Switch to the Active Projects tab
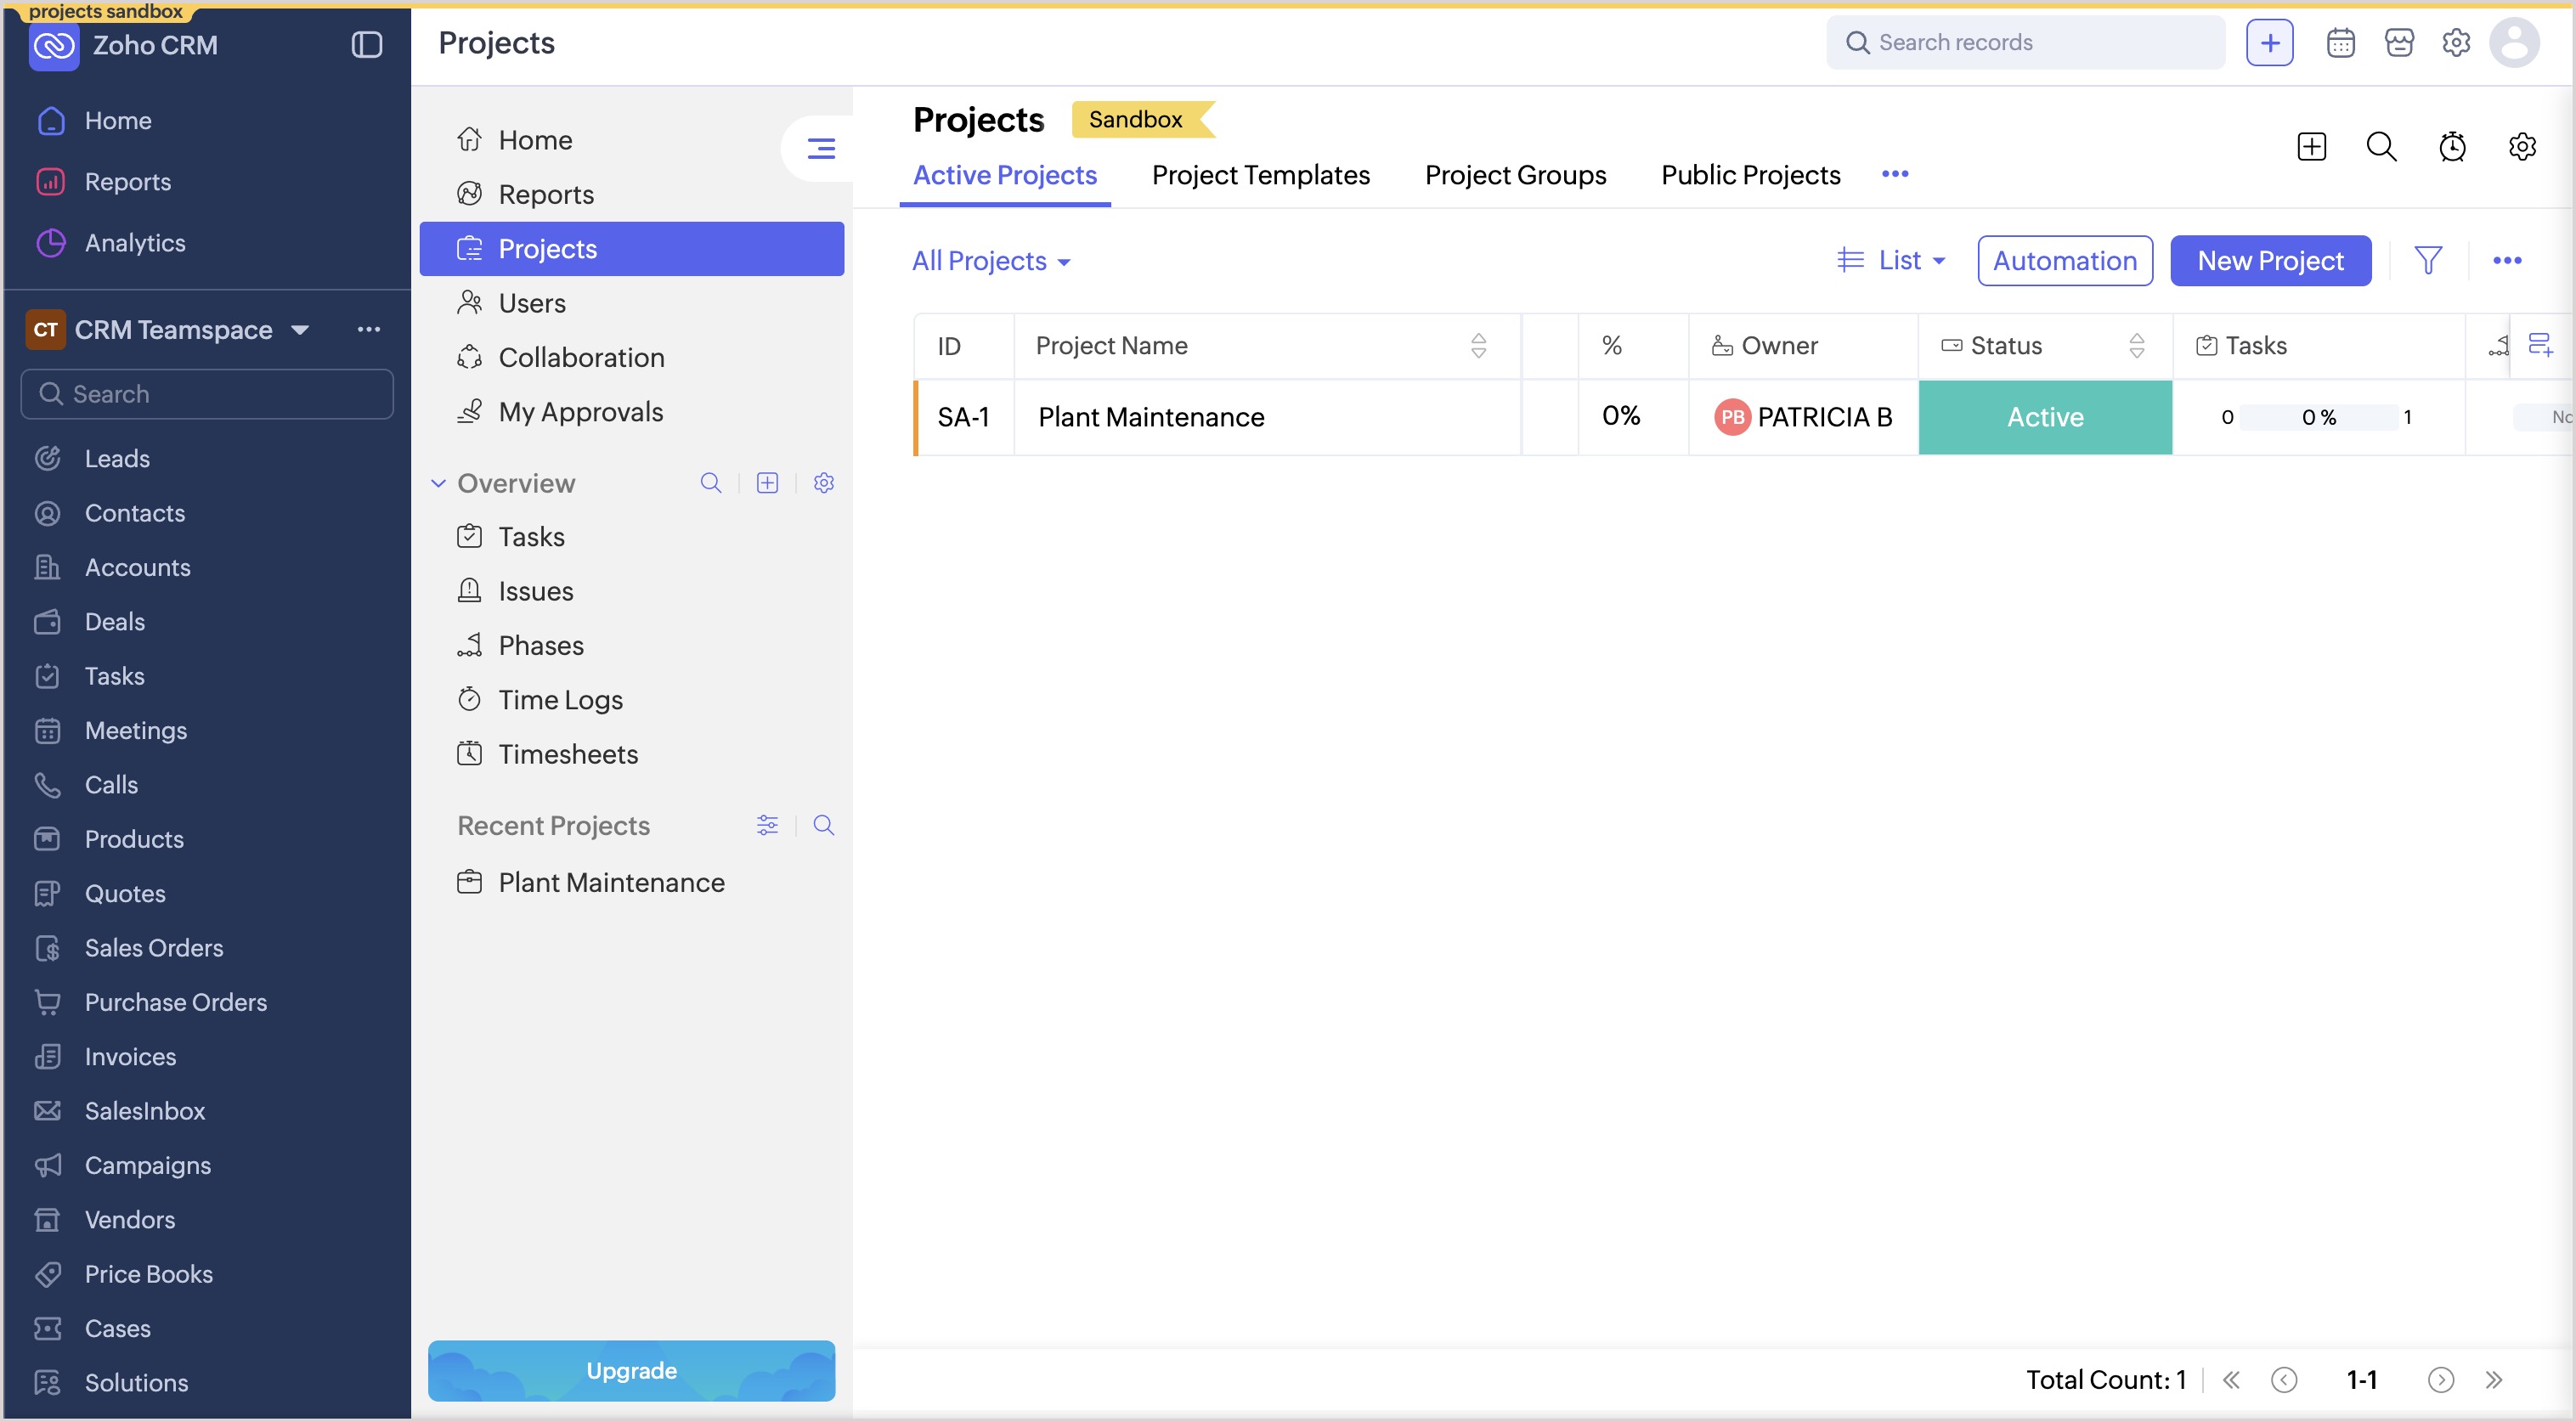 click(1005, 175)
